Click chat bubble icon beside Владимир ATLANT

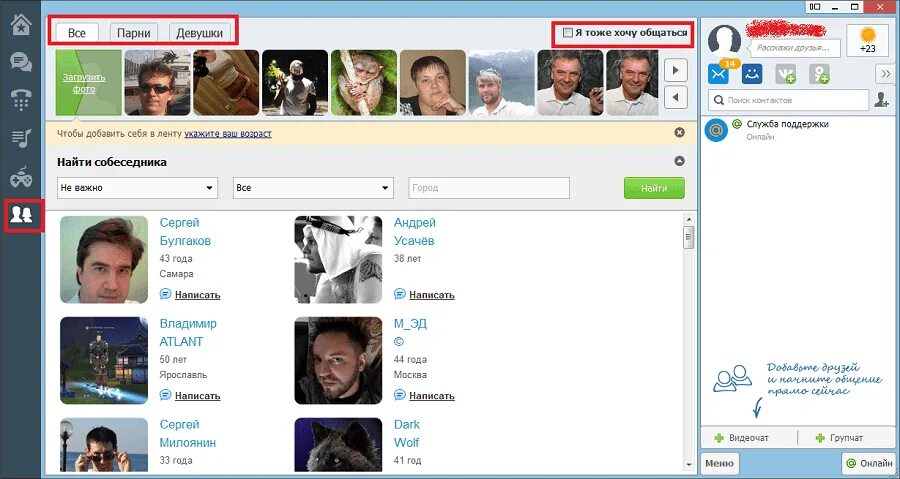tap(165, 395)
